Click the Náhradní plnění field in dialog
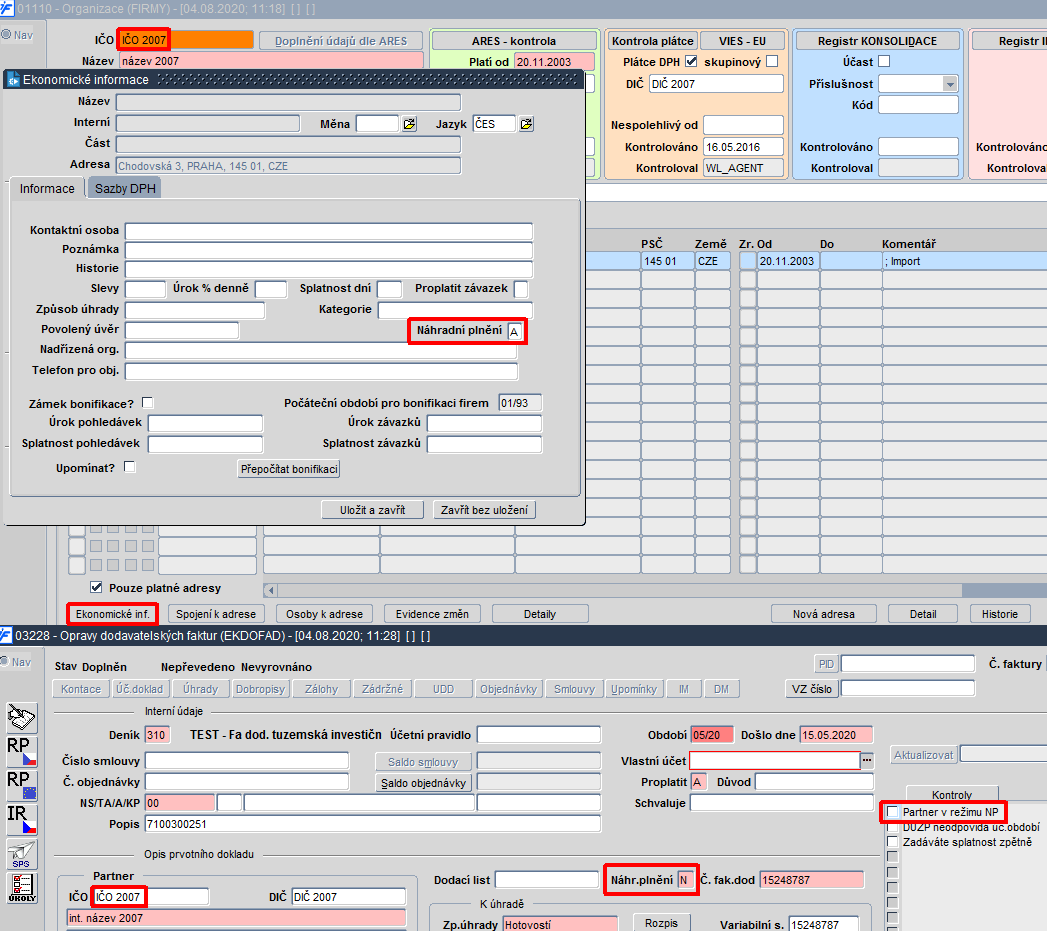1047x931 pixels. point(514,331)
